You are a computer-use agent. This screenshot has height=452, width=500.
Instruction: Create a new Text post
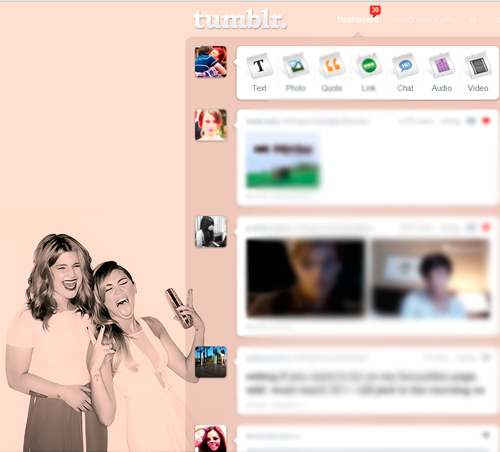point(259,72)
